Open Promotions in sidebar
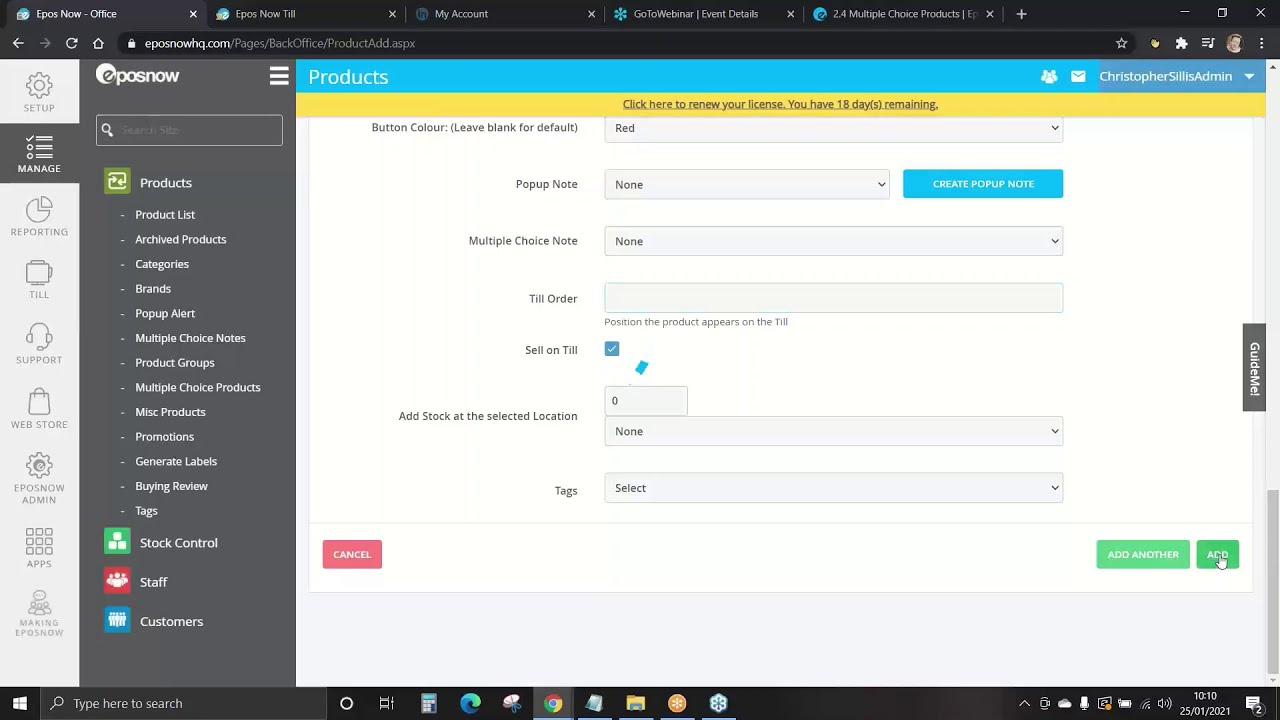1280x720 pixels. [165, 437]
